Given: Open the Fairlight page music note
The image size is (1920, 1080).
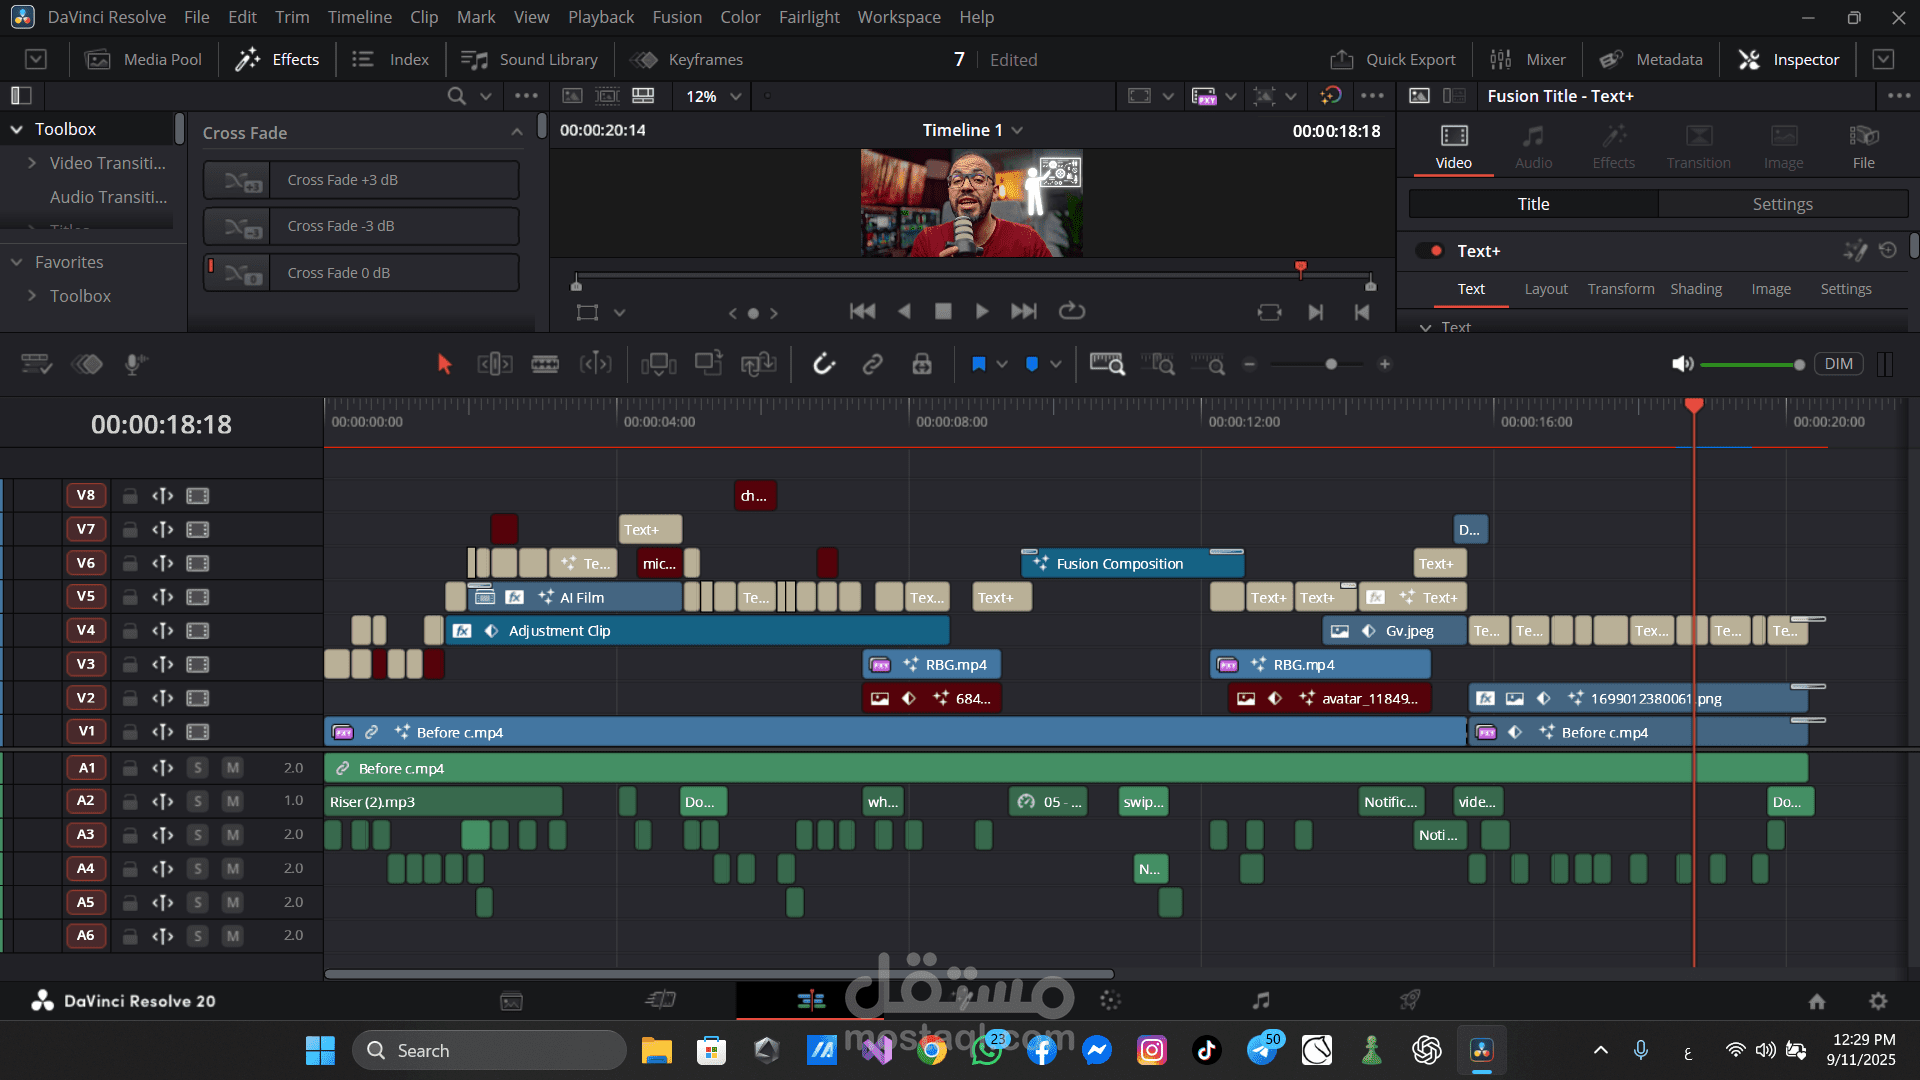Looking at the screenshot, I should (1261, 1000).
